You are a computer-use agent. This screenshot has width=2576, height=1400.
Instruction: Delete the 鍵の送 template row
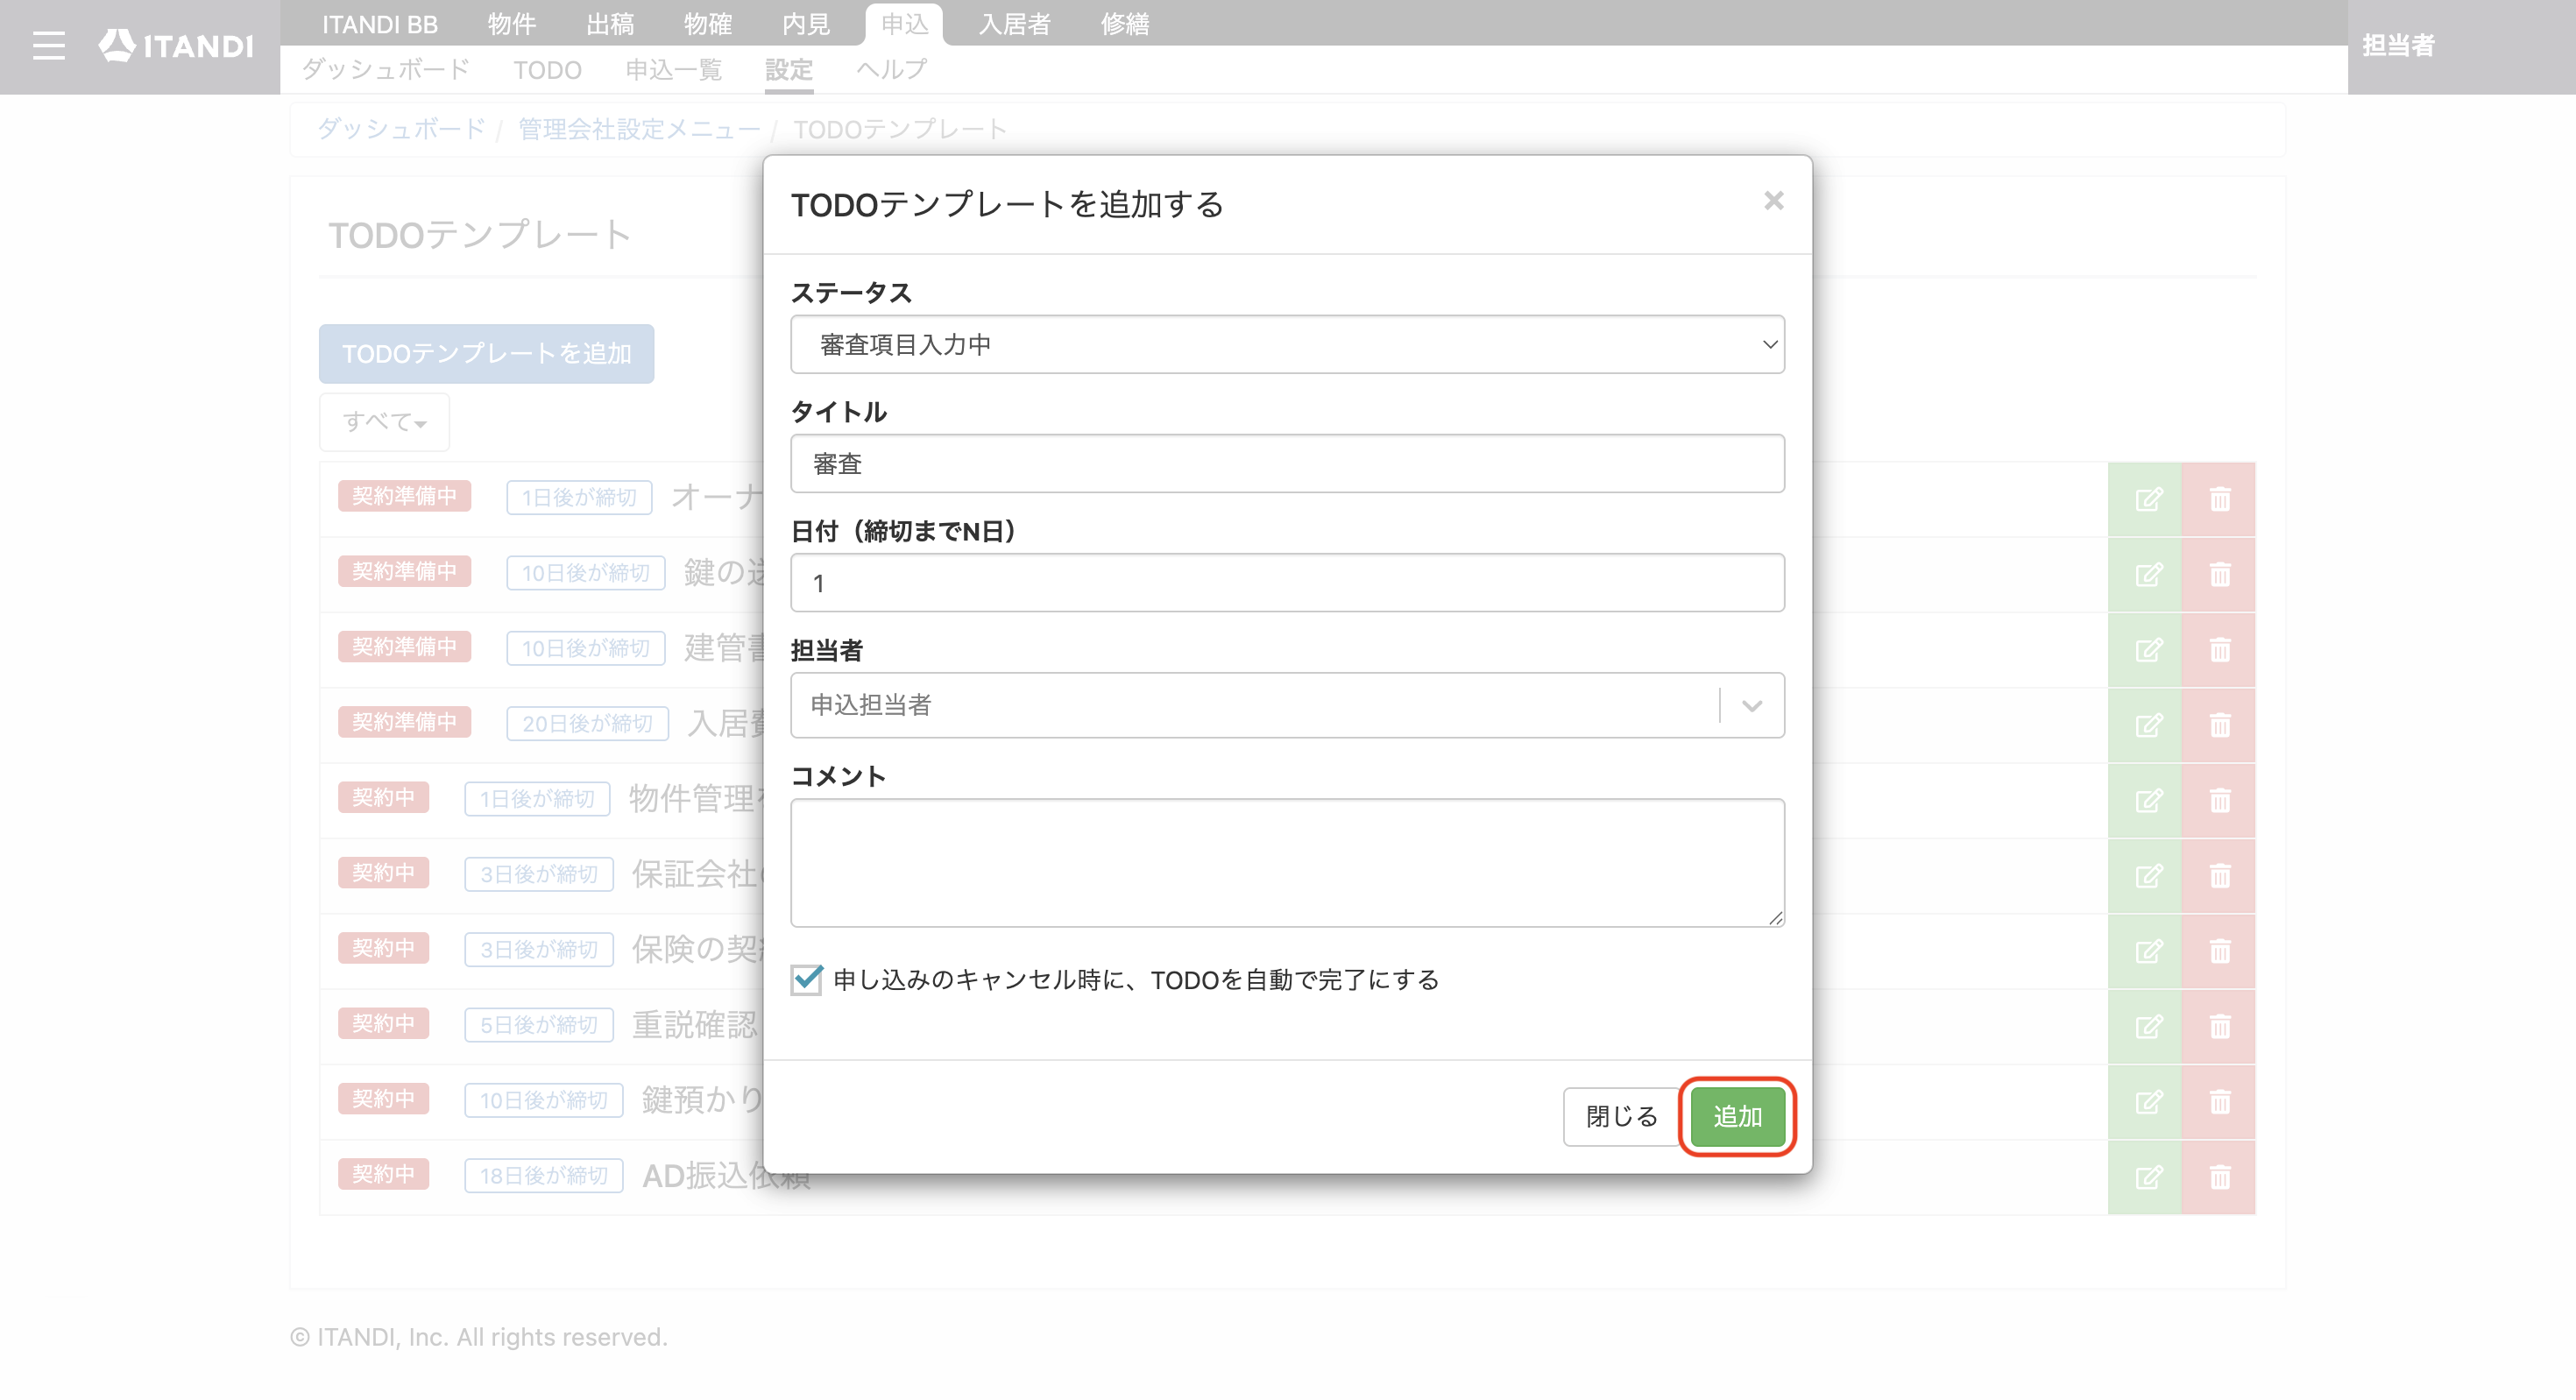point(2219,575)
